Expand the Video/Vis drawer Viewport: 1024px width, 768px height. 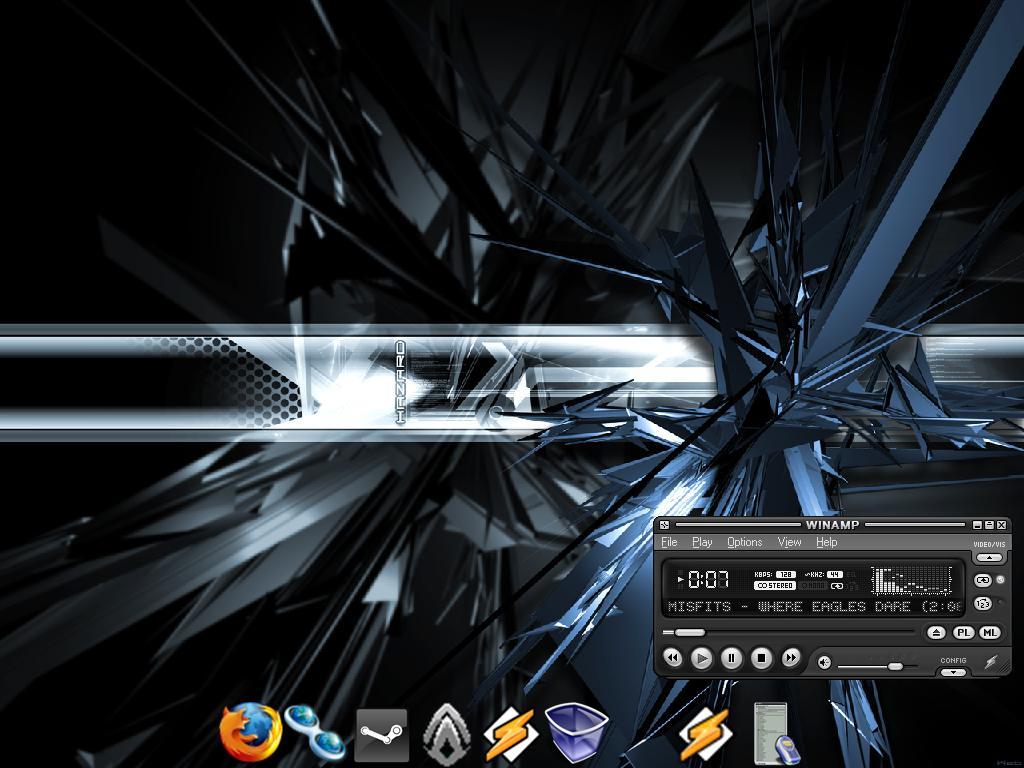(989, 557)
